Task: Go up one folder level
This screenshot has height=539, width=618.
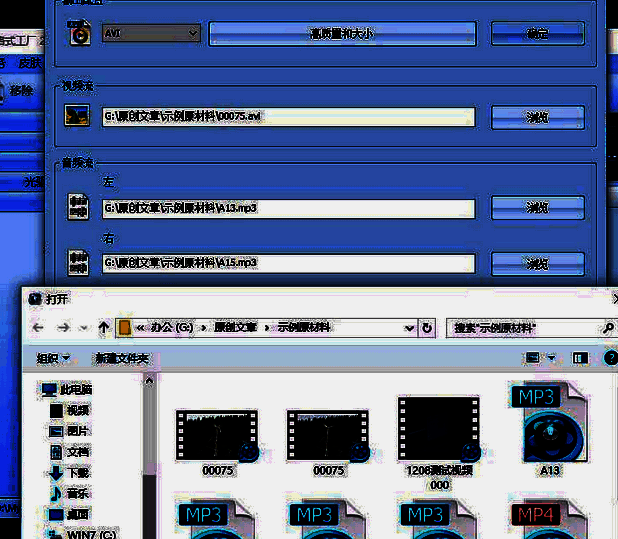Action: [103, 328]
